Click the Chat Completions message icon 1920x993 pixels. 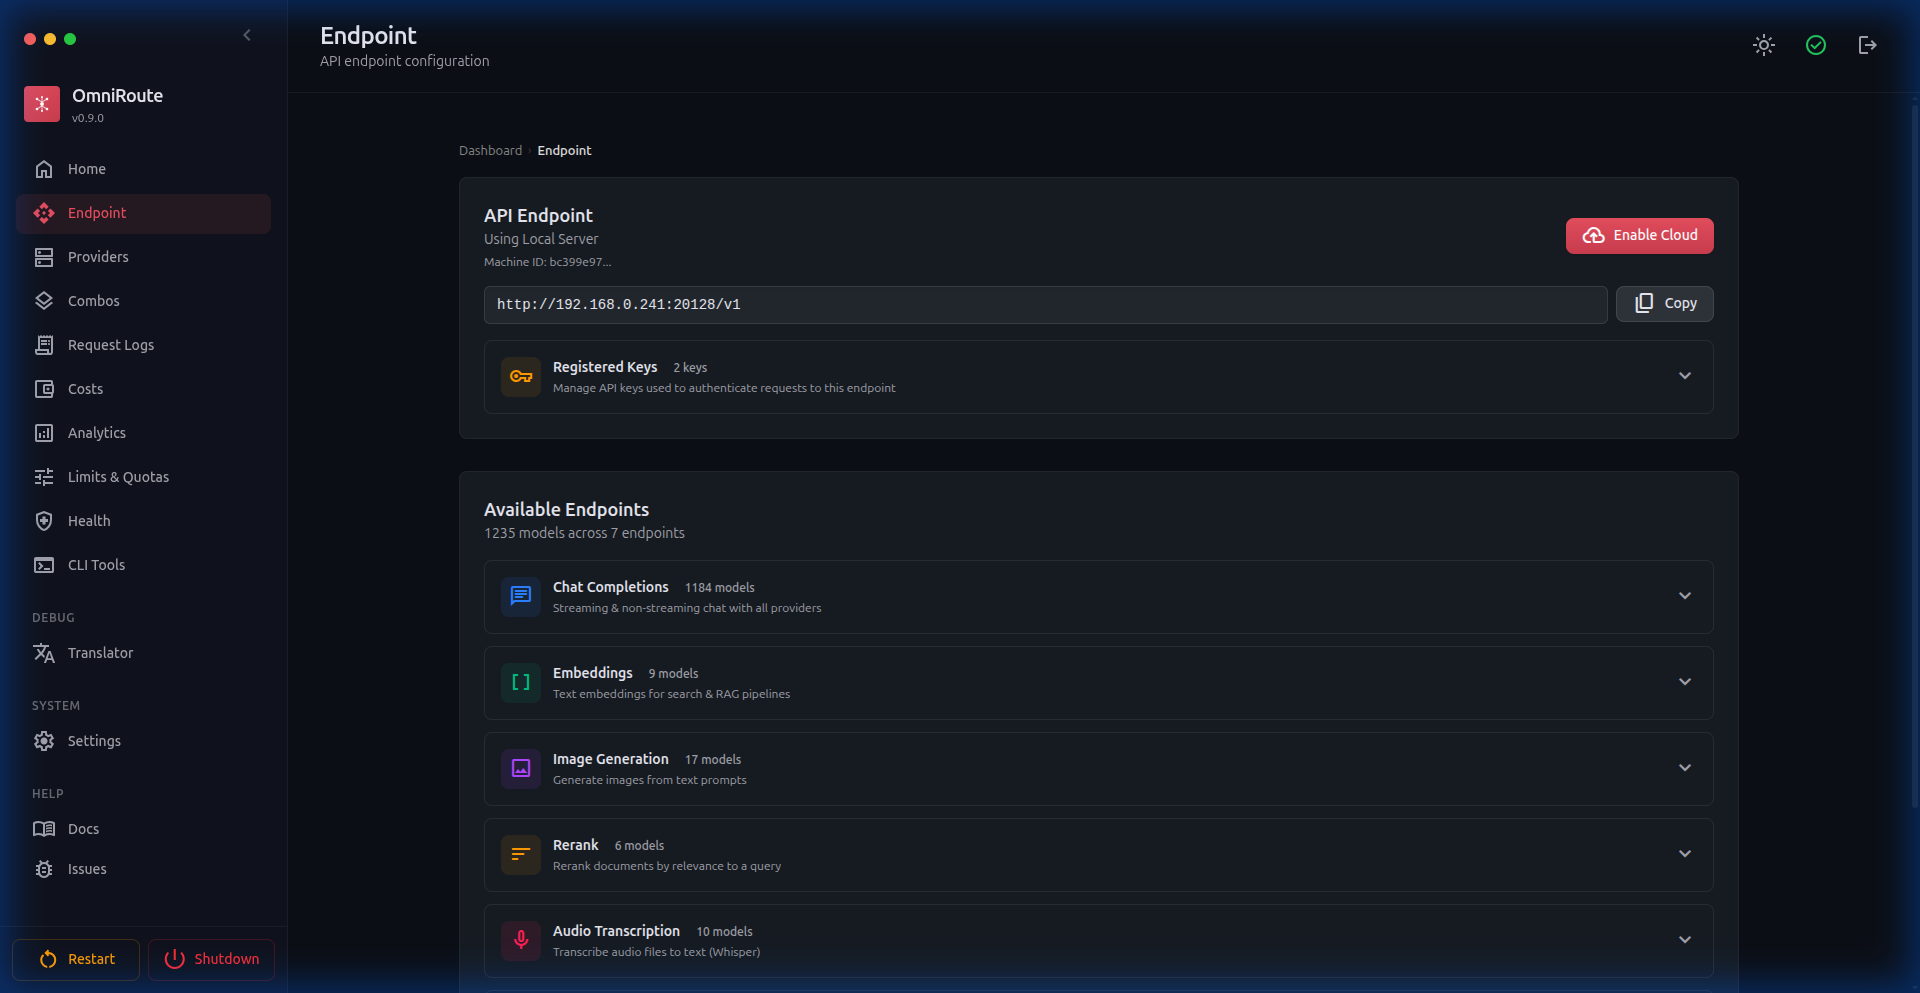coord(521,597)
